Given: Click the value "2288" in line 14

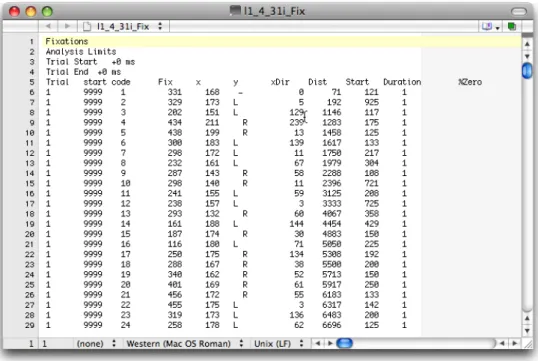Looking at the screenshot, I should [x=332, y=173].
